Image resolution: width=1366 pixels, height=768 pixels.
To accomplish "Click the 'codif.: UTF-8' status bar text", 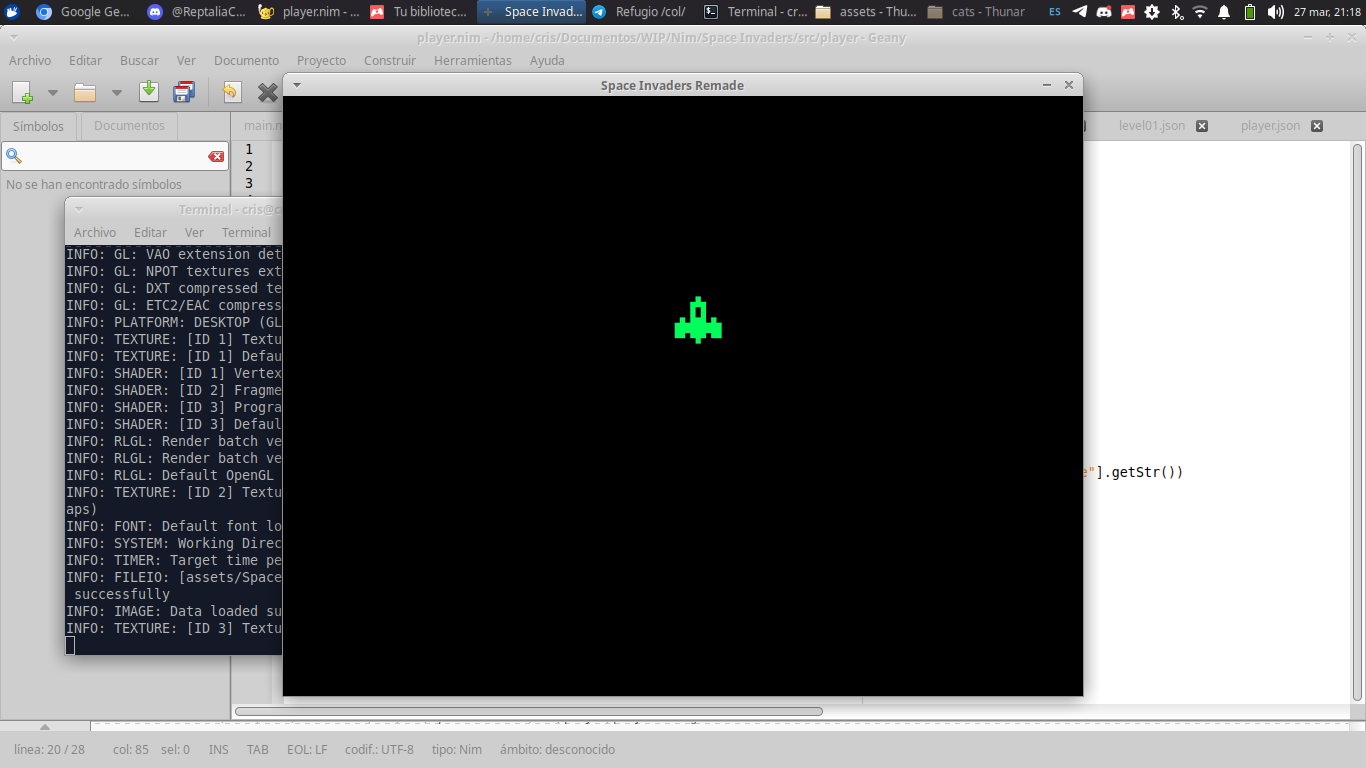I will coord(379,749).
